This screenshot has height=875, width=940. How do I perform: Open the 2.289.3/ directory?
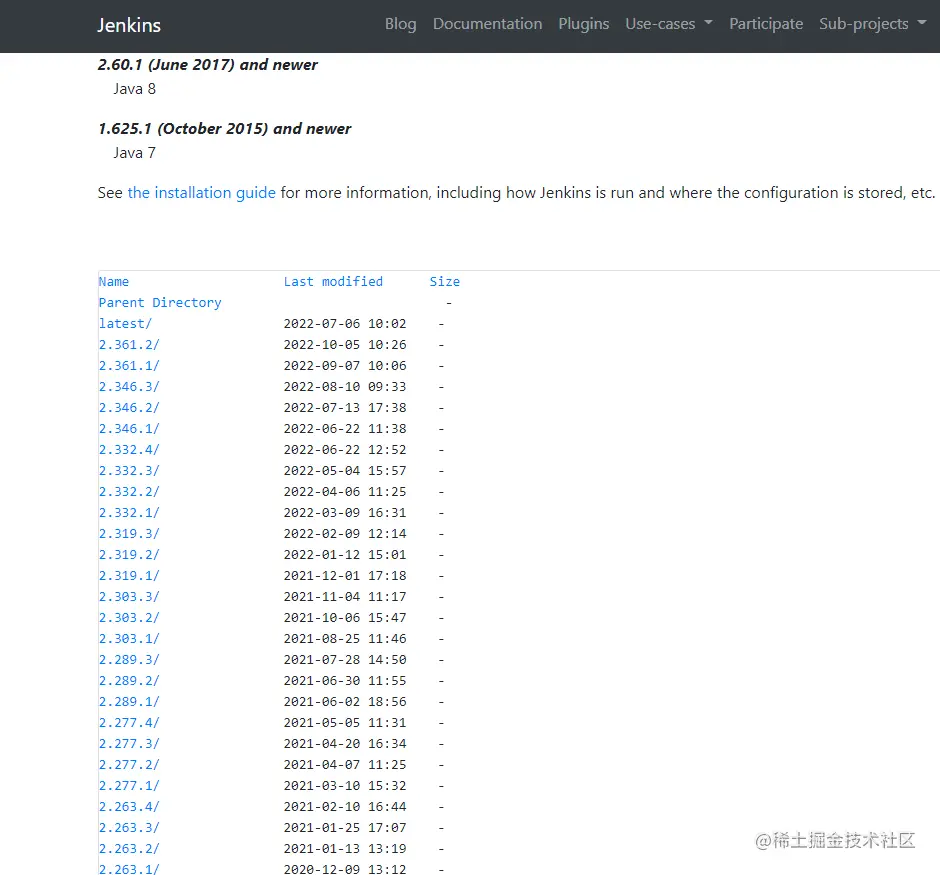129,659
